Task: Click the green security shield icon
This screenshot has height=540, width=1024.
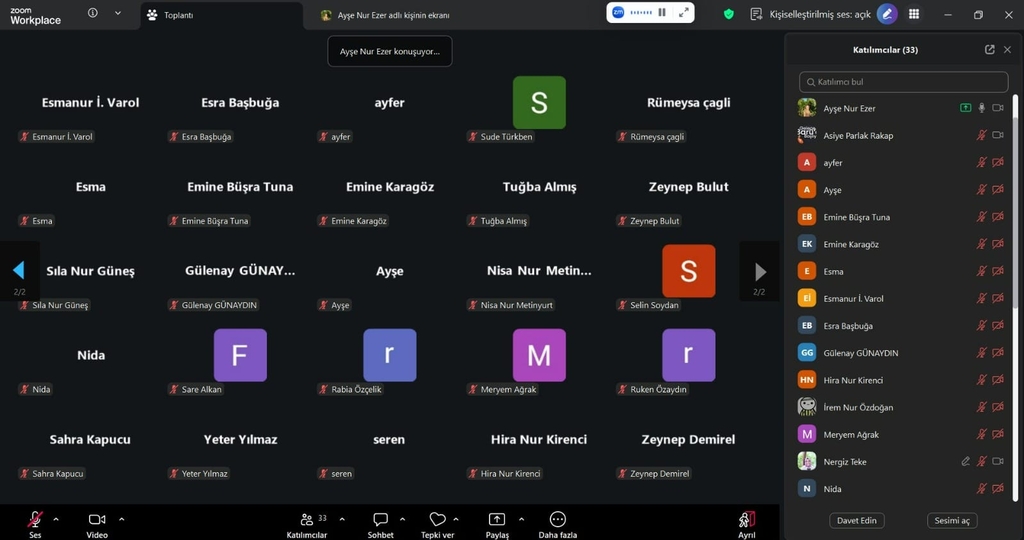Action: click(728, 14)
